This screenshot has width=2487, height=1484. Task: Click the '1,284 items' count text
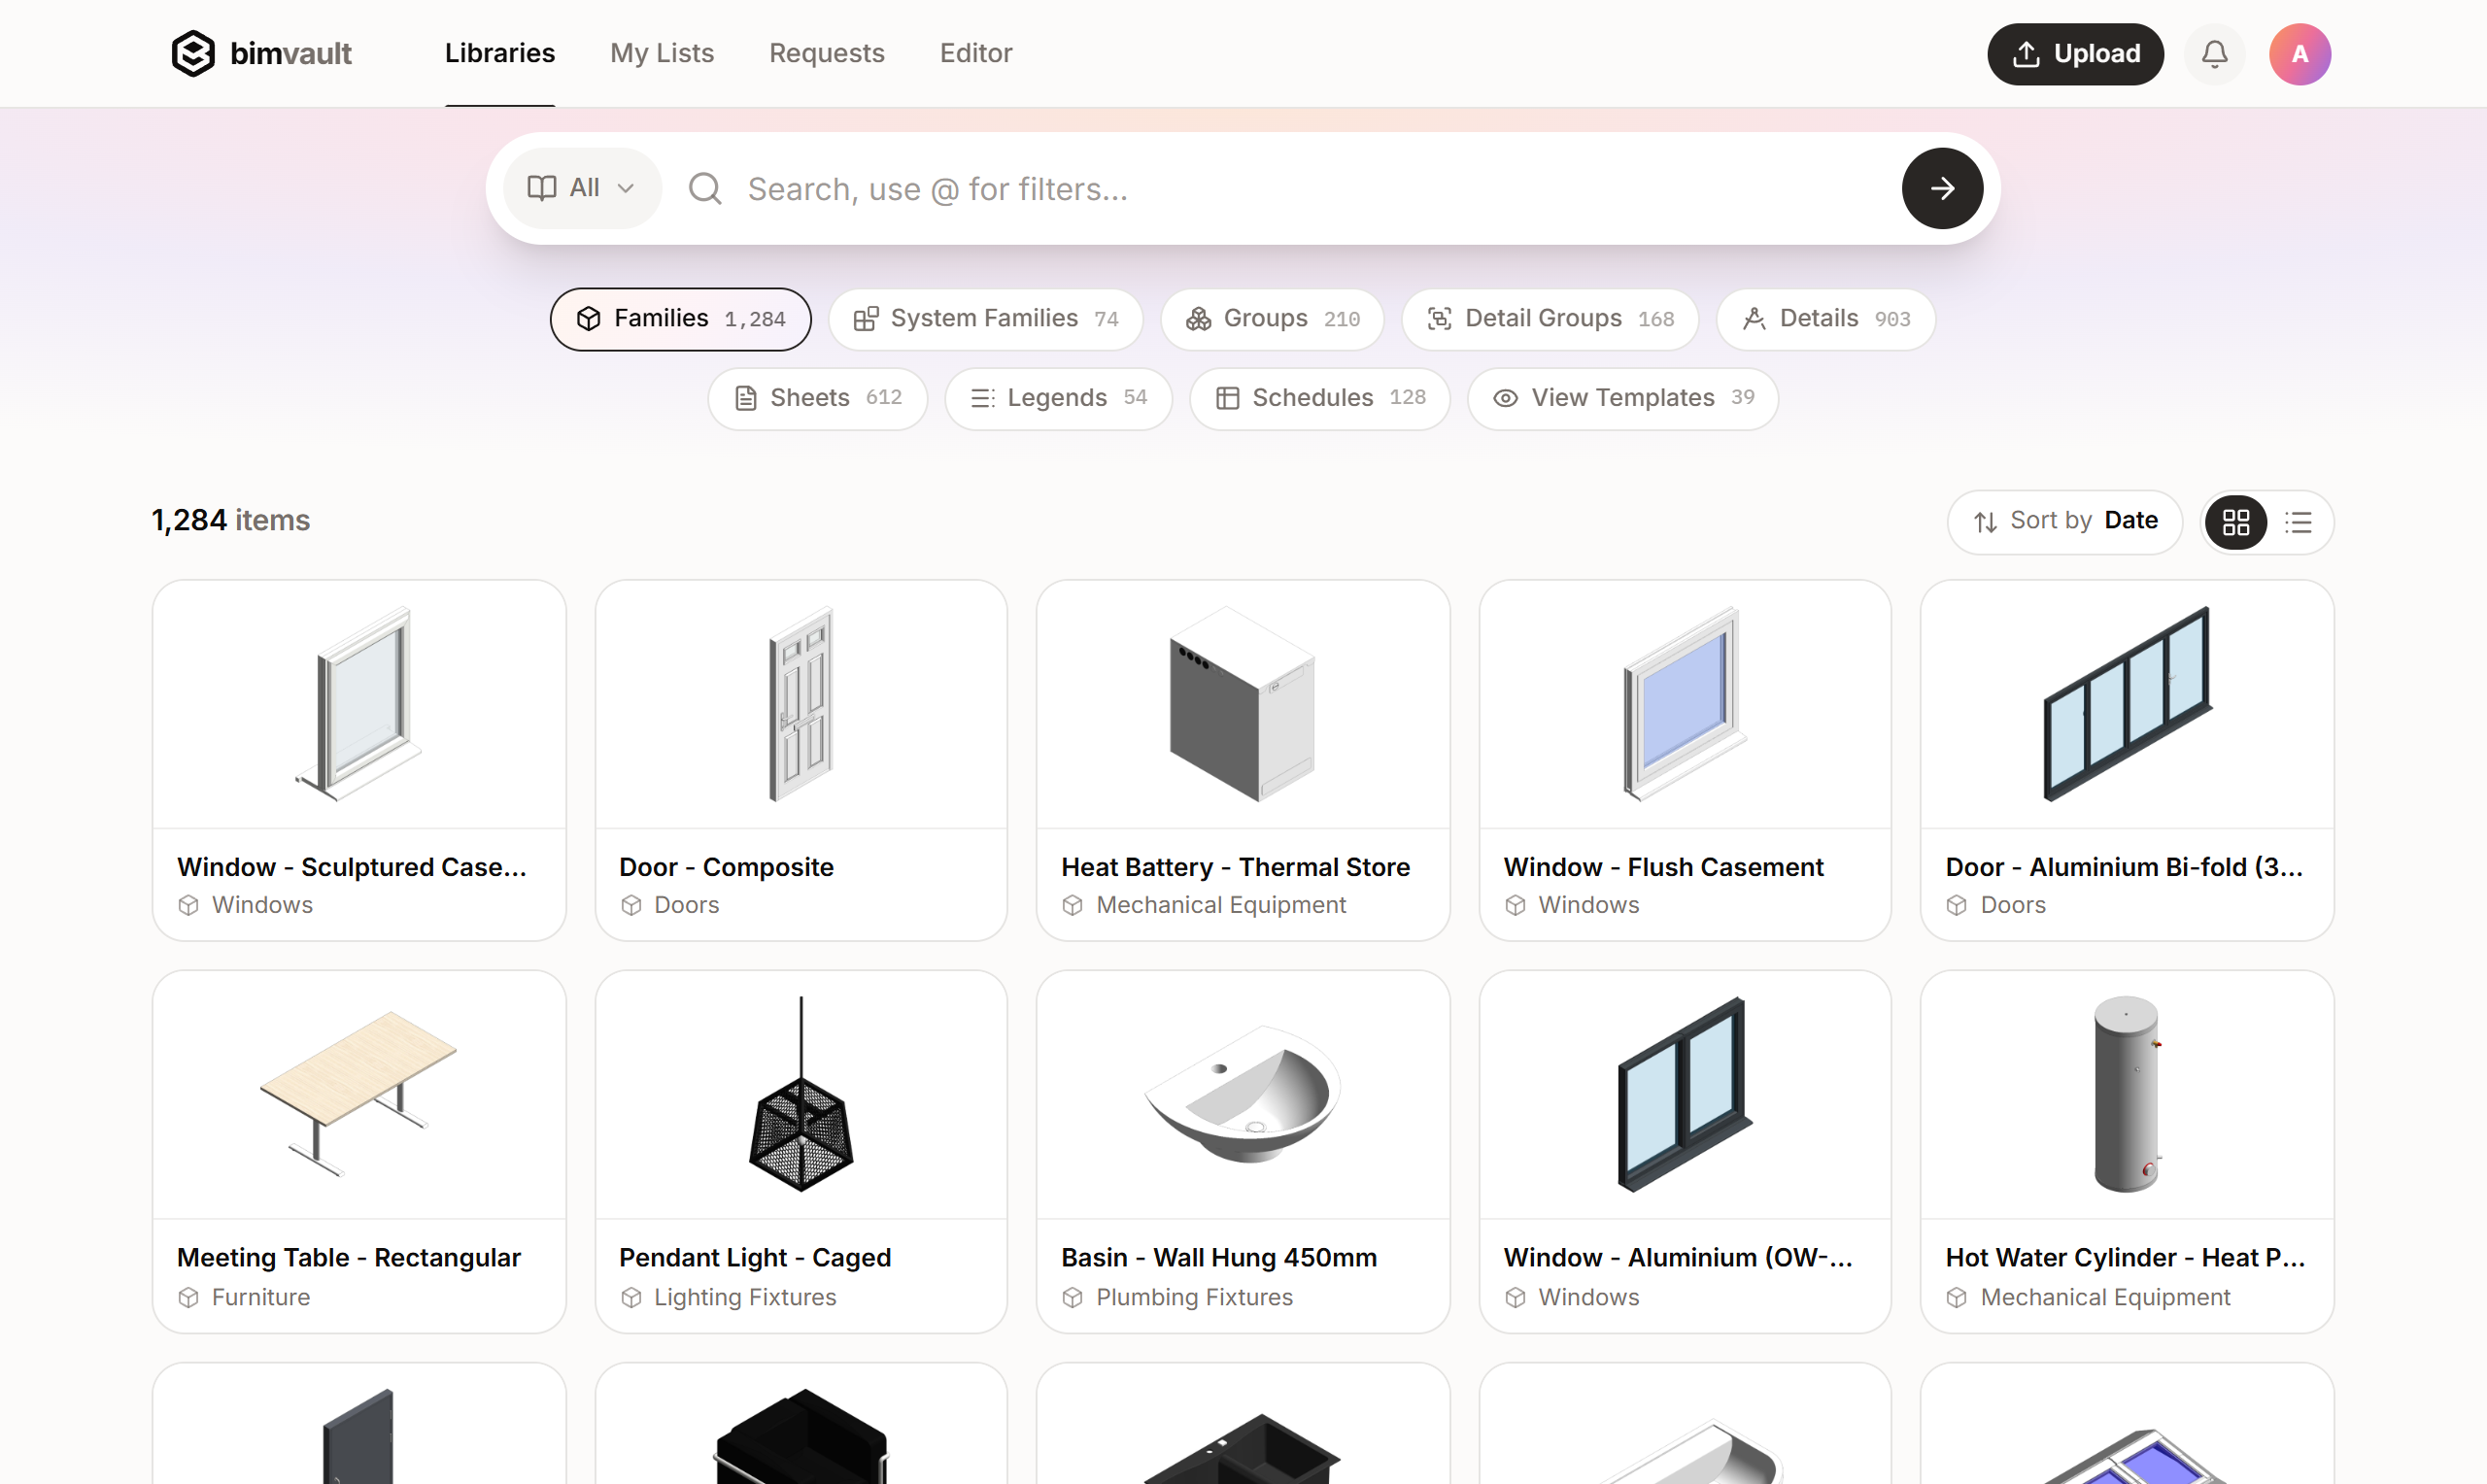click(x=231, y=520)
